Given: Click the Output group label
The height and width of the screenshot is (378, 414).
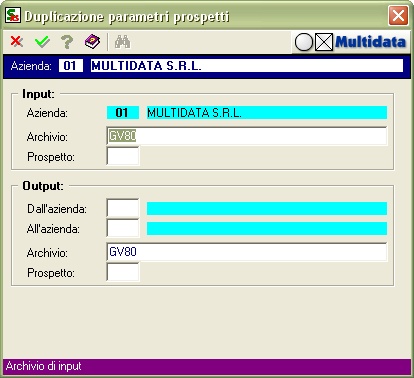Looking at the screenshot, I should click(x=43, y=186).
